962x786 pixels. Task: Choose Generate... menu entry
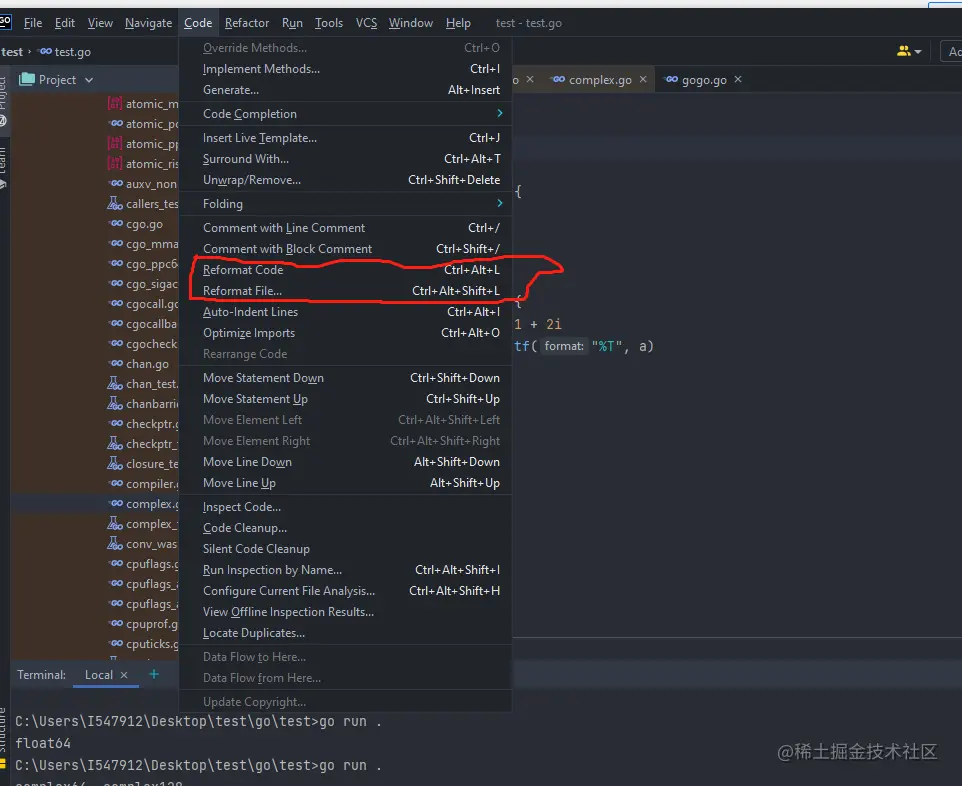pos(346,90)
